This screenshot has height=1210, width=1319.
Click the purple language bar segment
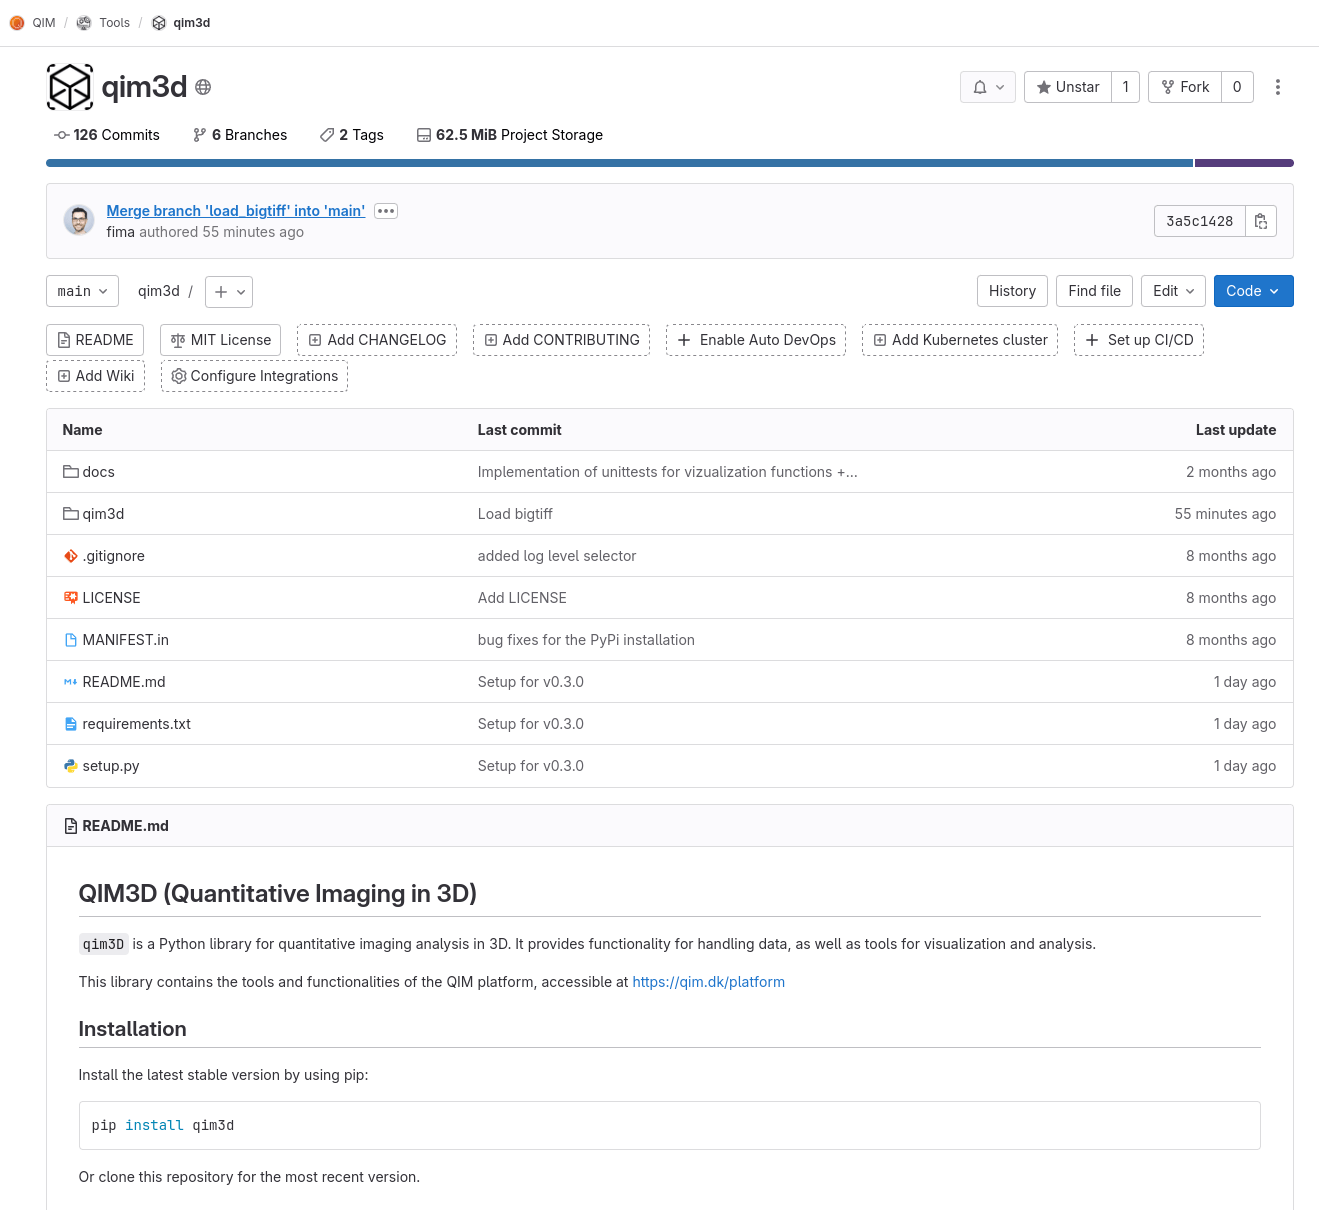[1244, 163]
